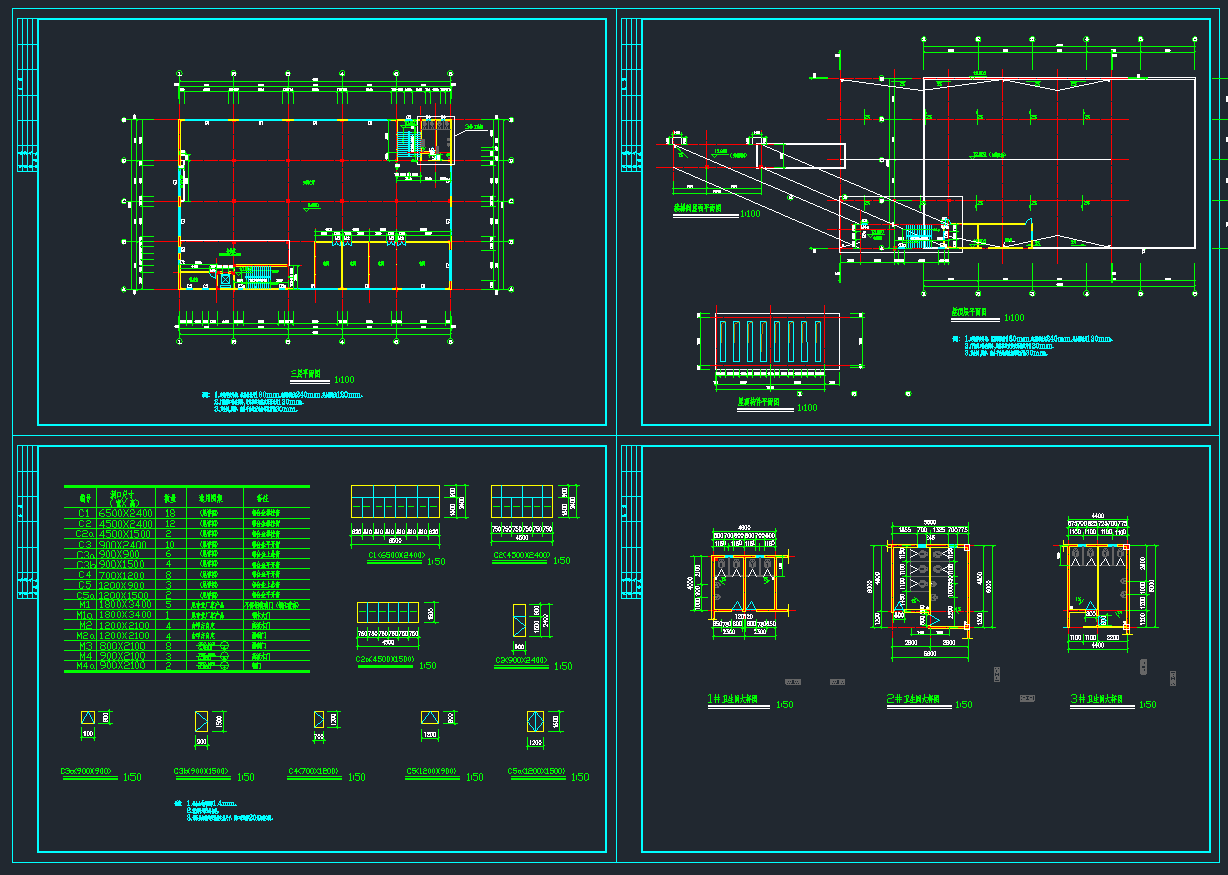
Task: Click the C5 (1200X900) window symbol
Action: [431, 717]
